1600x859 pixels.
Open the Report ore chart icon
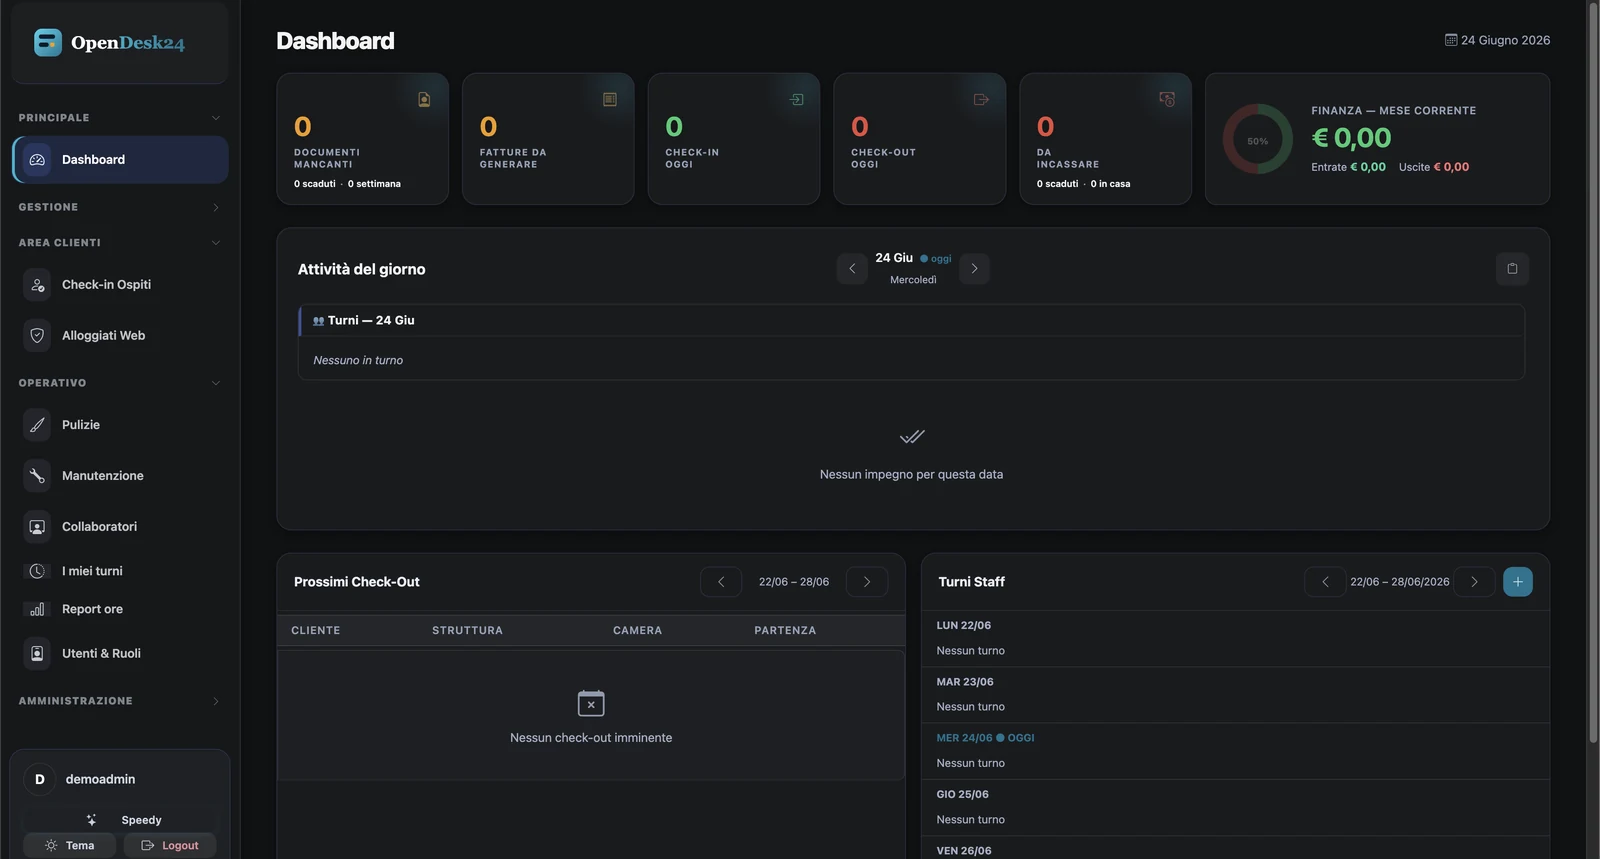(x=37, y=609)
